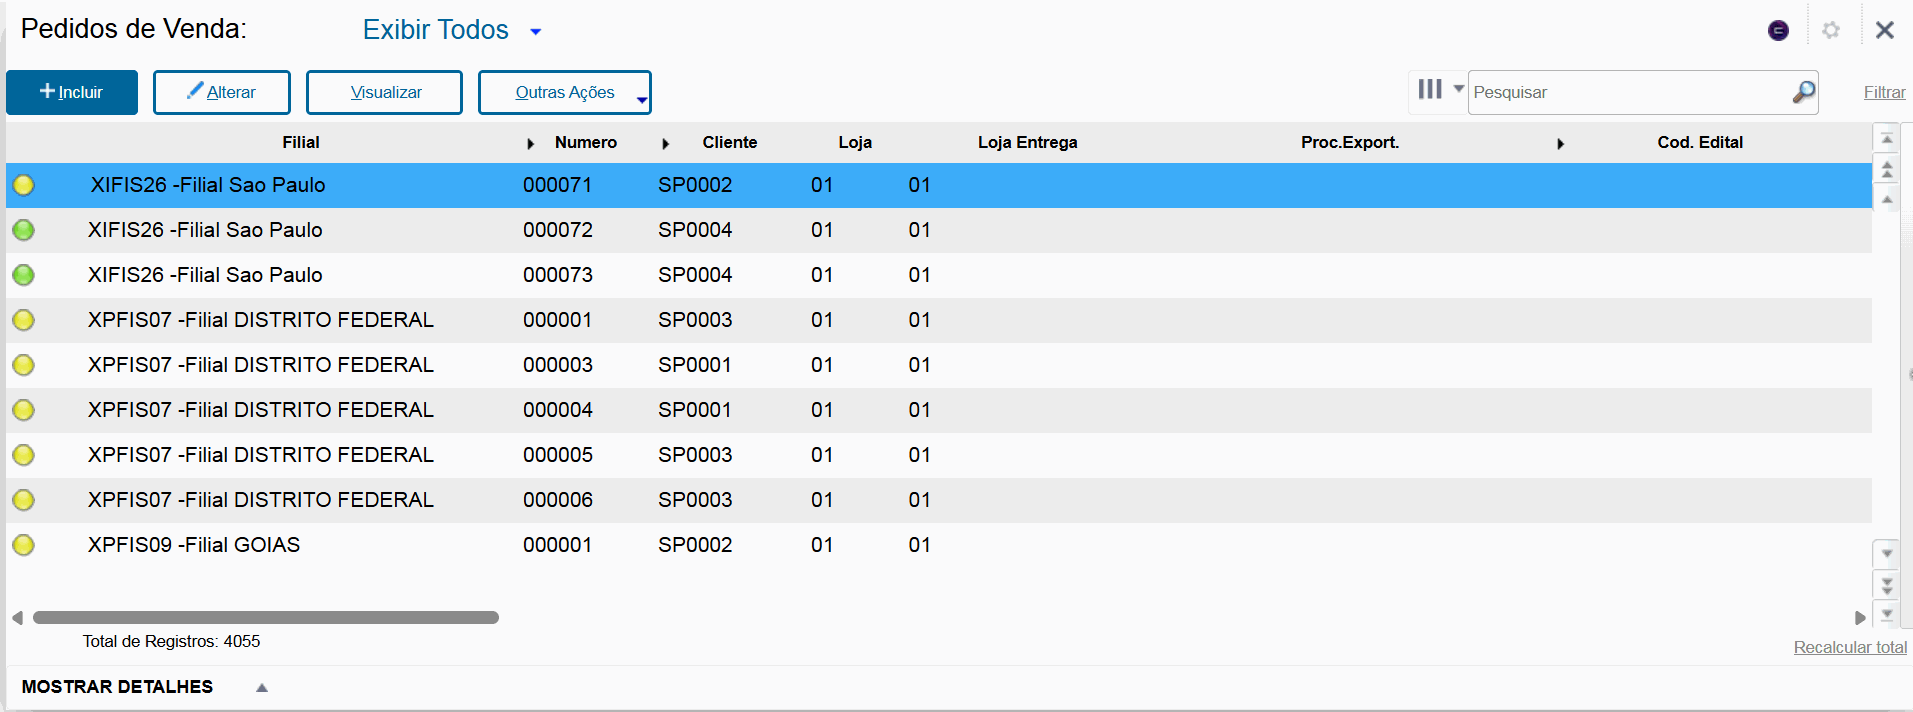1913x712 pixels.
Task: Click client SP0002 in order 000071 row
Action: (695, 185)
